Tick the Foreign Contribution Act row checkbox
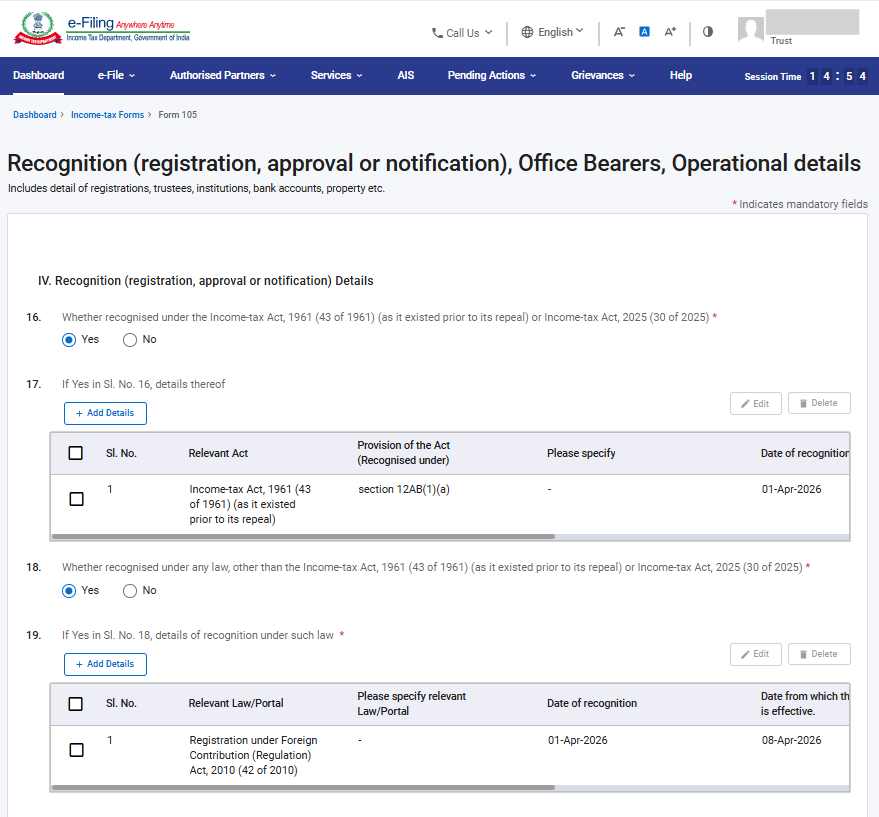Screen dimensions: 879x817 point(77,750)
